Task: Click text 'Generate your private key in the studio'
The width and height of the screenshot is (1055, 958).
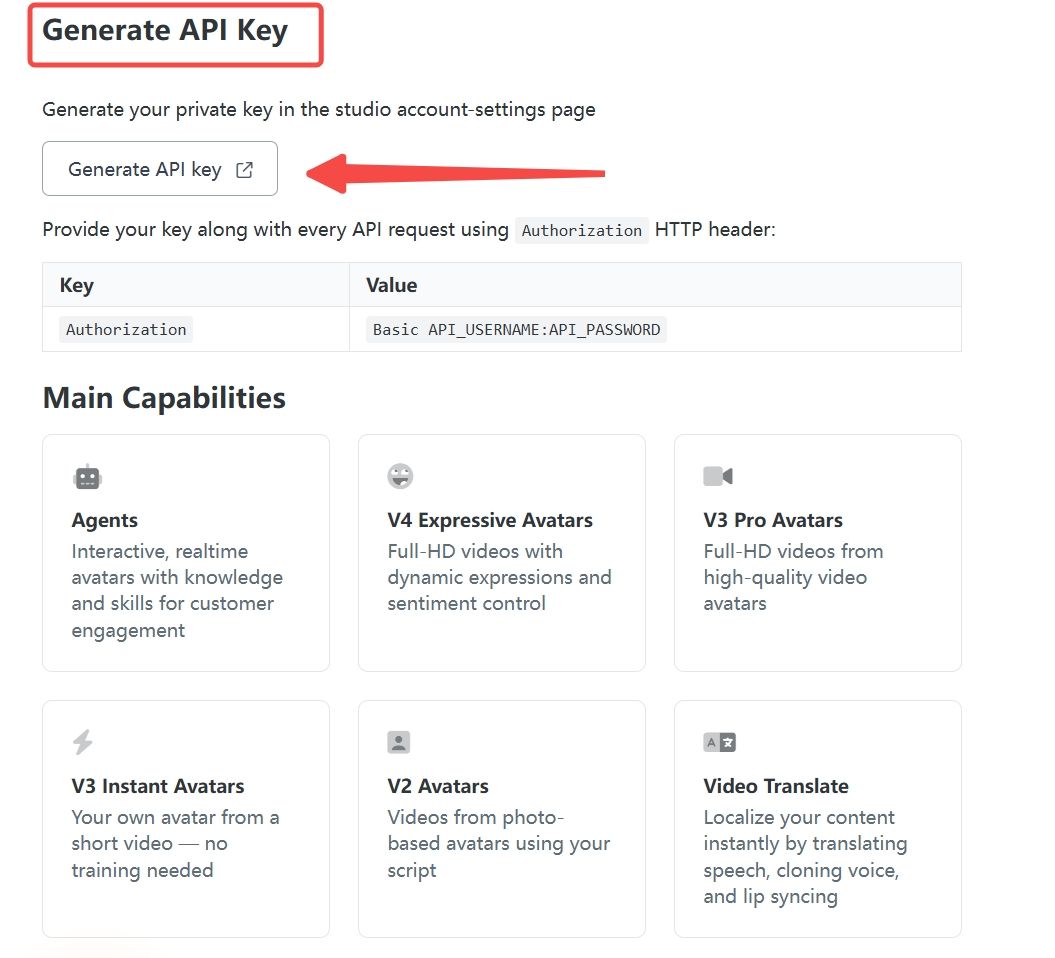Action: tap(217, 110)
